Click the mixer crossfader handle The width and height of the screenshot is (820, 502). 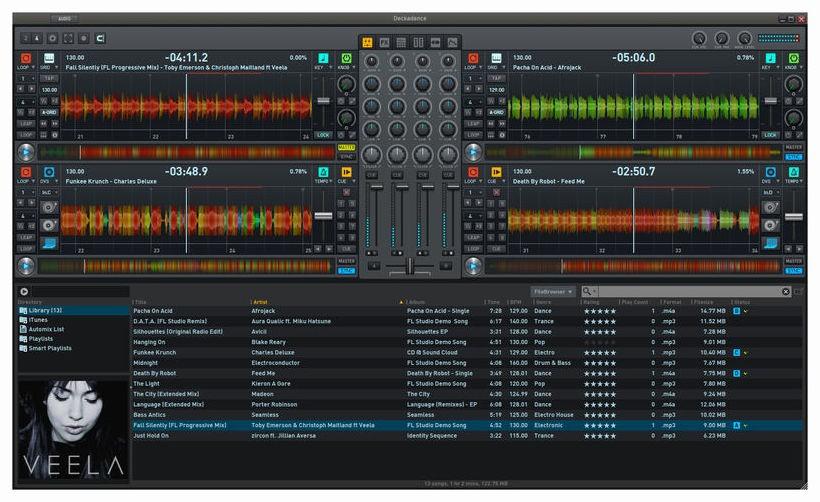point(409,266)
